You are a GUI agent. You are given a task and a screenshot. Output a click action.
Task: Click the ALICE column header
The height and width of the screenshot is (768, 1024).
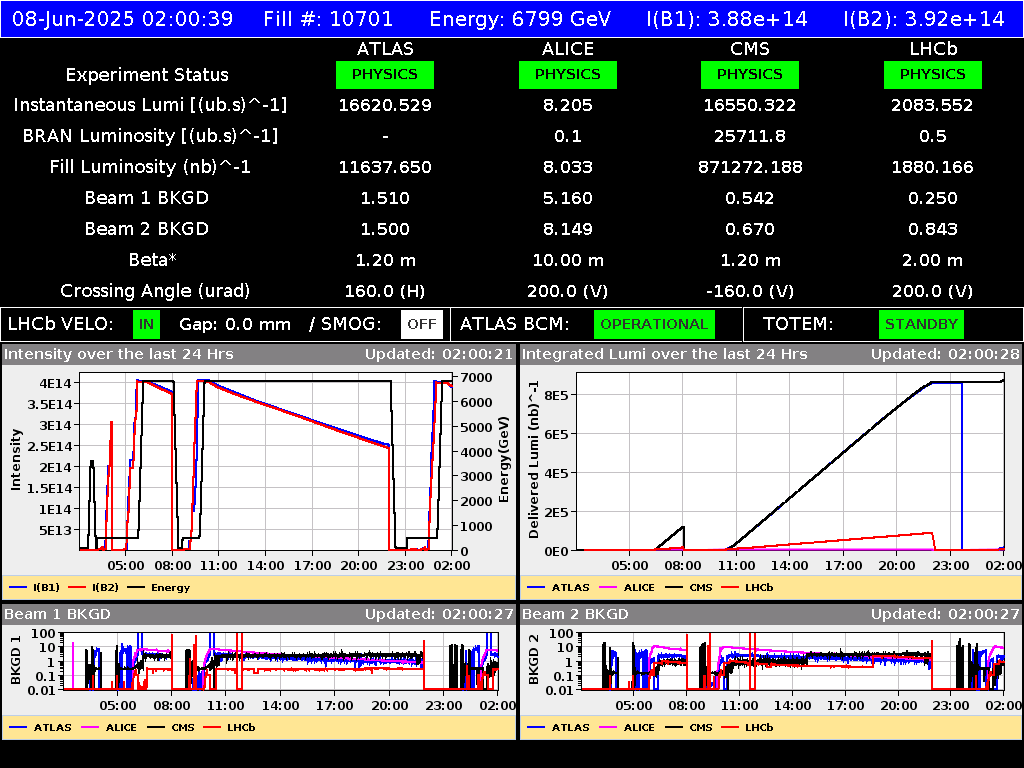[568, 49]
